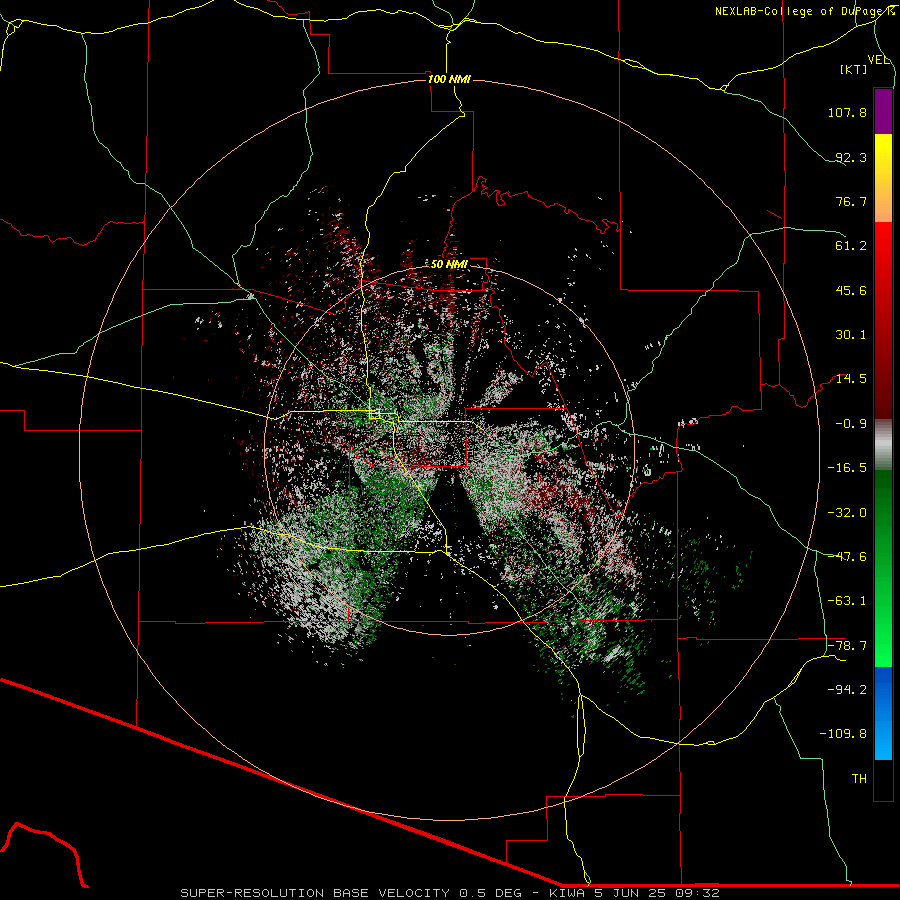Click the 76.7 velocity scale value

pyautogui.click(x=851, y=201)
